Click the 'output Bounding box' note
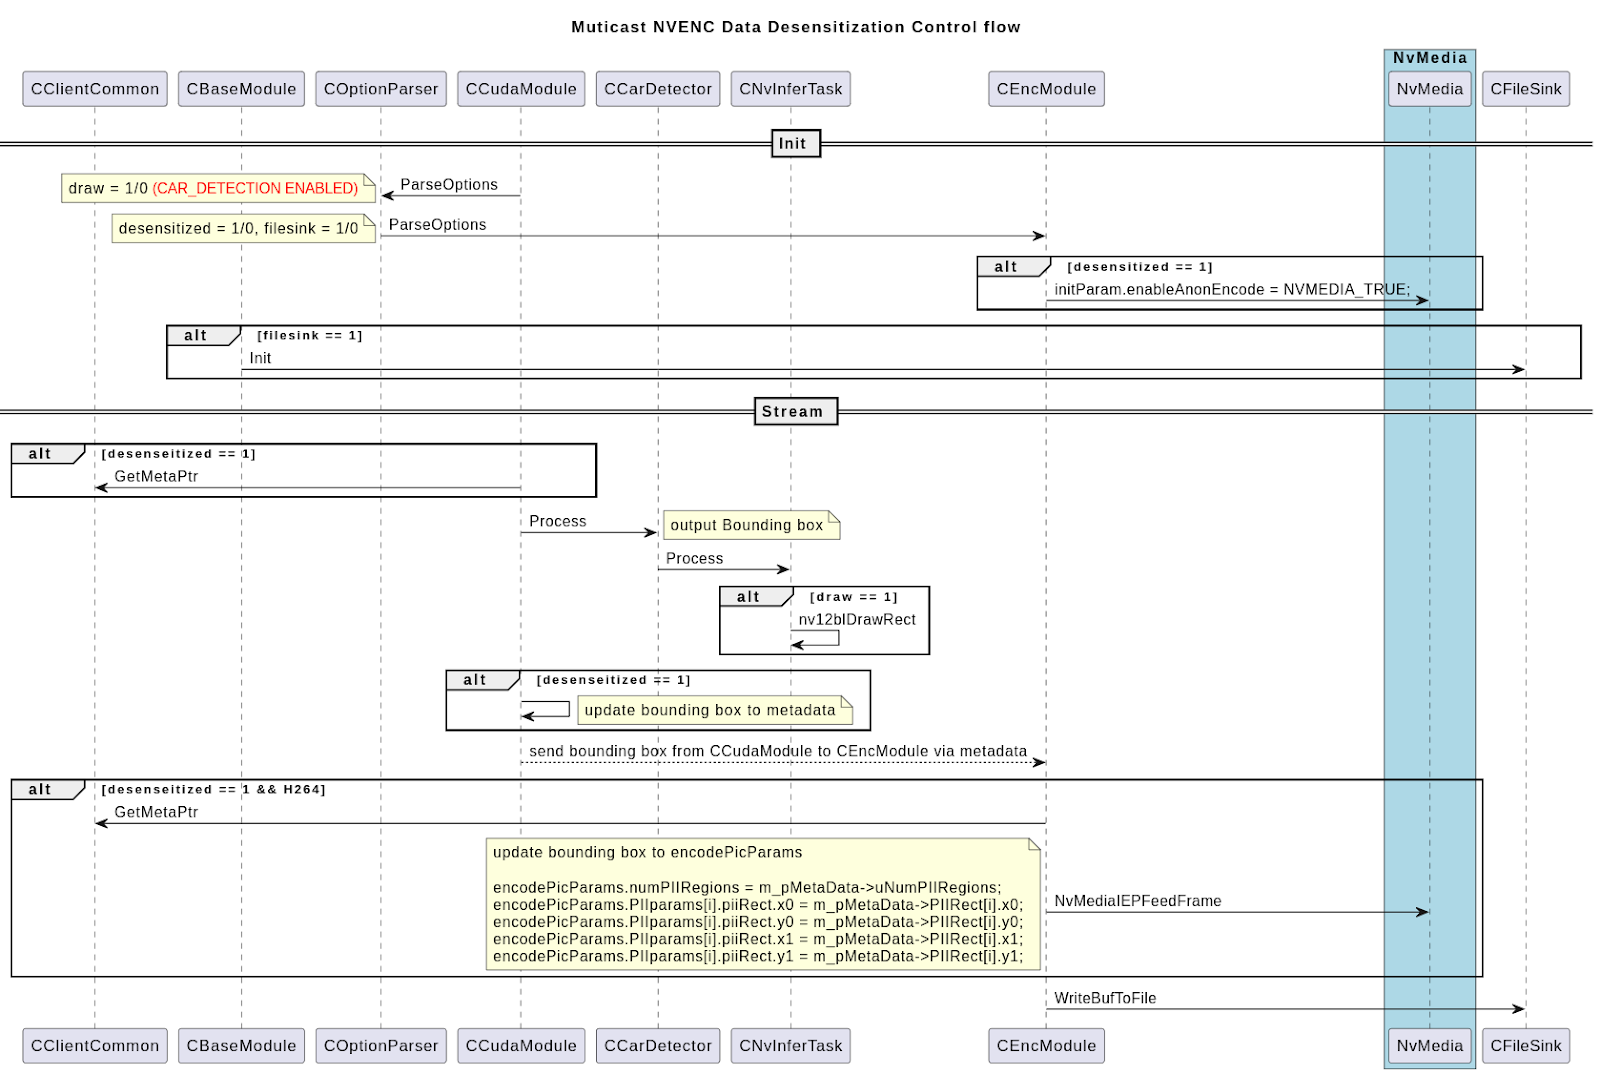Screen dimensions: 1600x1075 [751, 525]
